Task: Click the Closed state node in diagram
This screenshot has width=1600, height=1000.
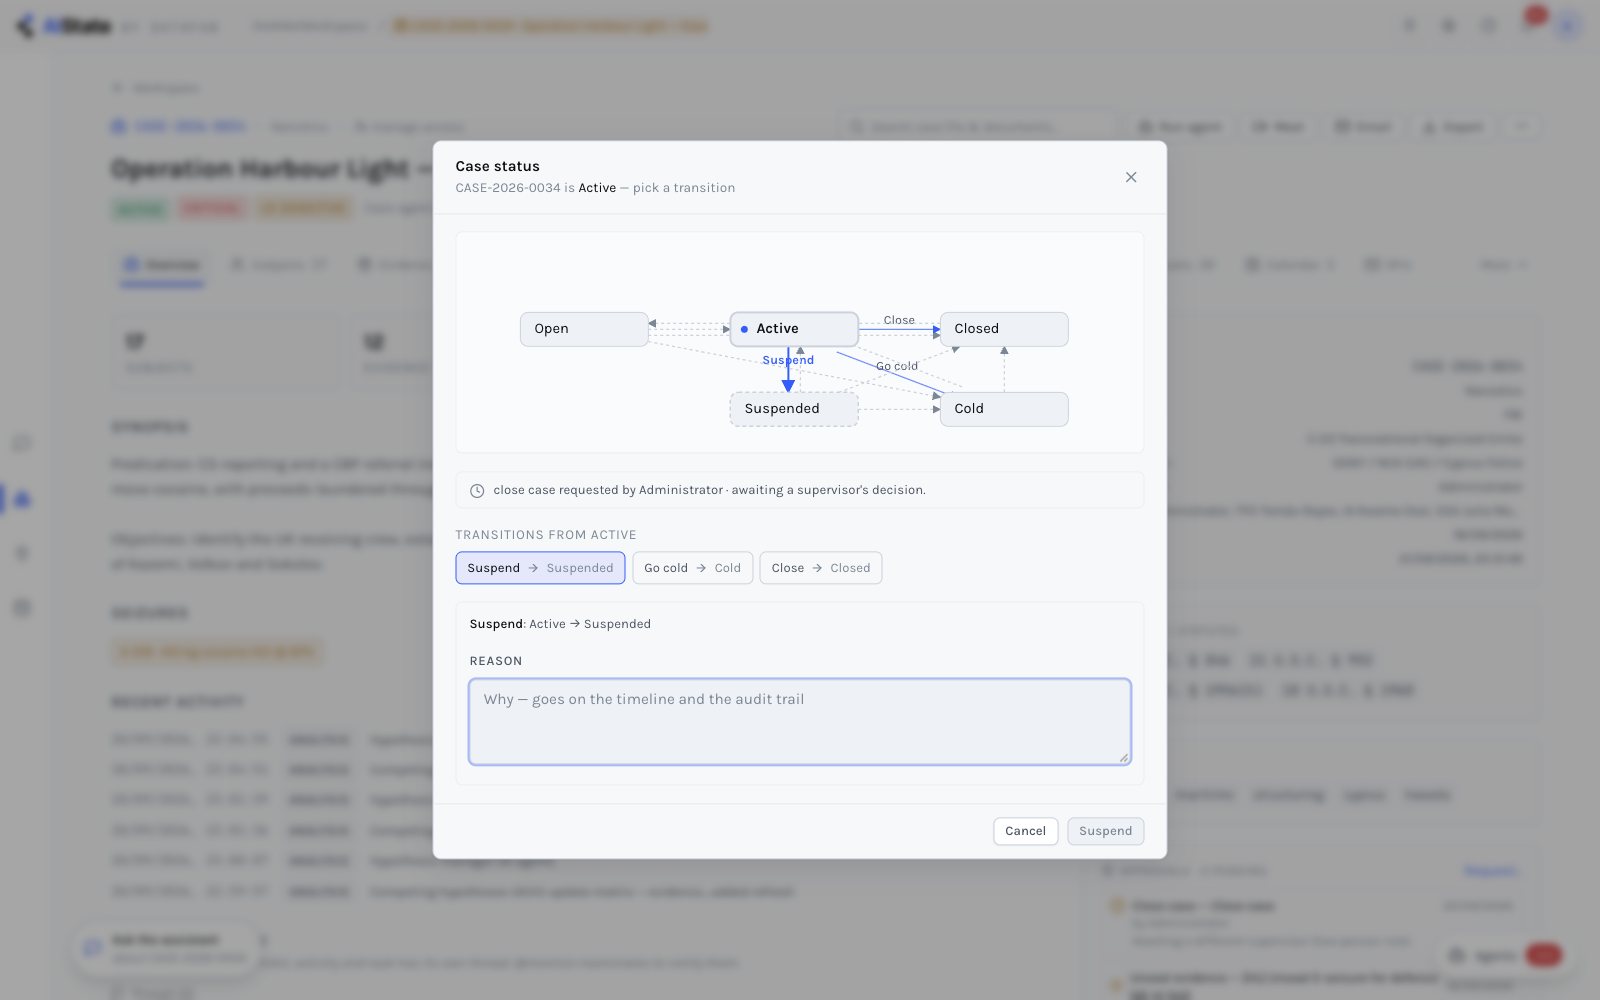Action: coord(1004,329)
